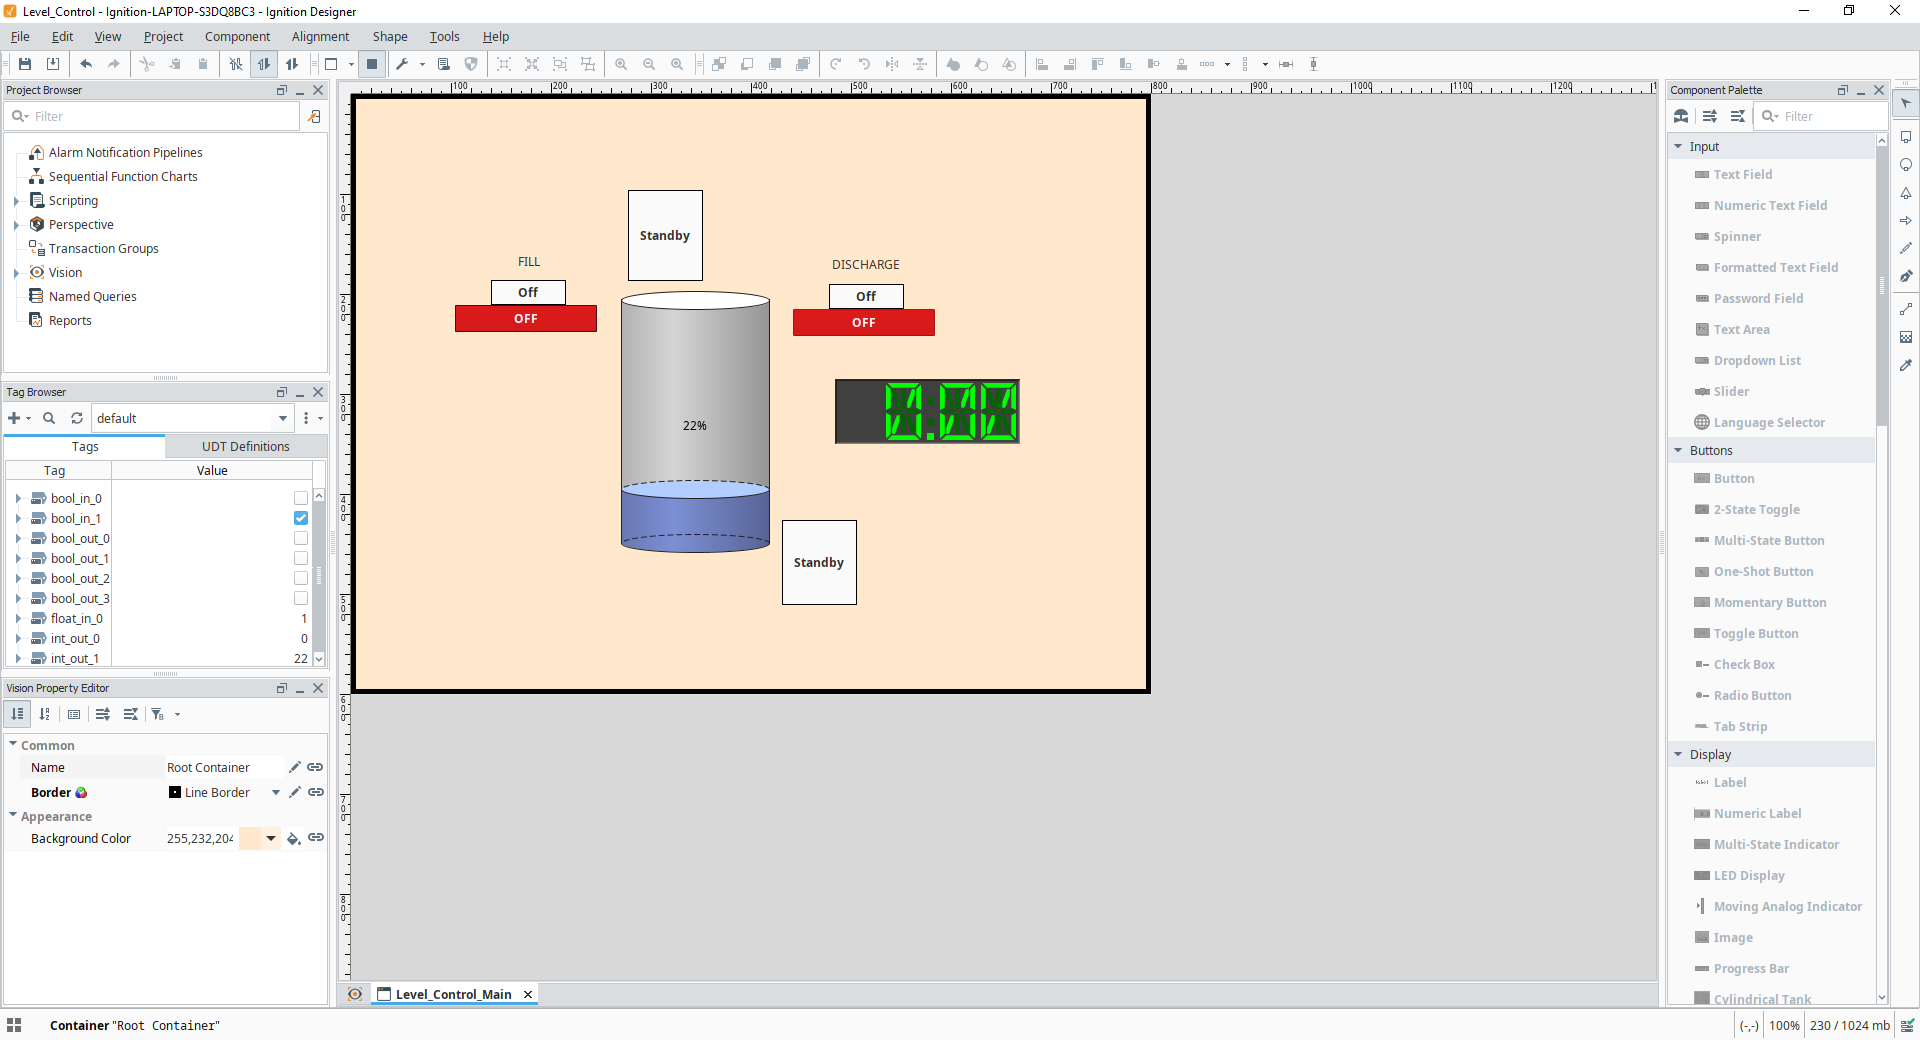Viewport: 1920px width, 1040px height.
Task: Open the default tag provider dropdown
Action: (283, 418)
